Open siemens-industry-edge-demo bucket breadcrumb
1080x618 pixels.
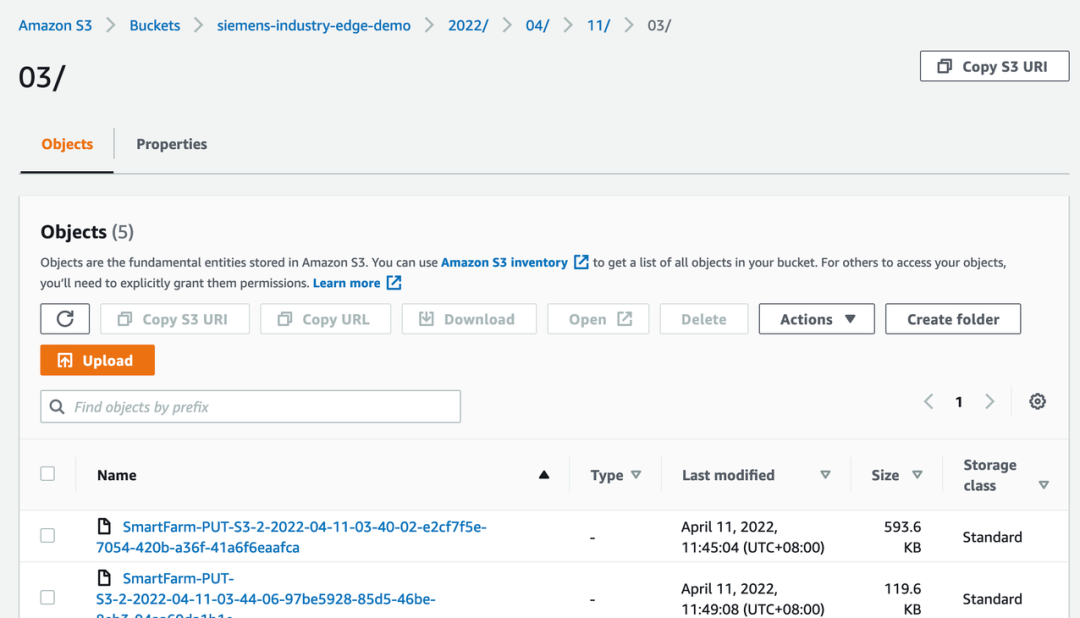(x=313, y=25)
